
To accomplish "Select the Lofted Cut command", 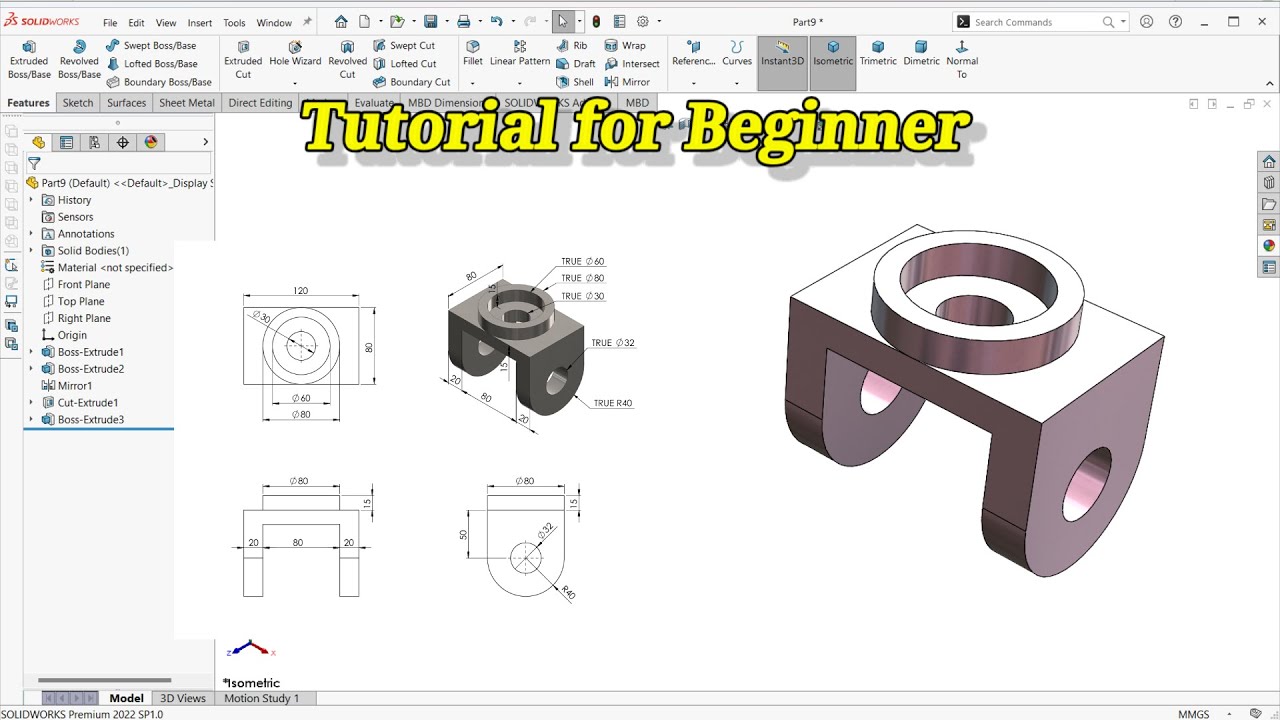I will click(404, 64).
